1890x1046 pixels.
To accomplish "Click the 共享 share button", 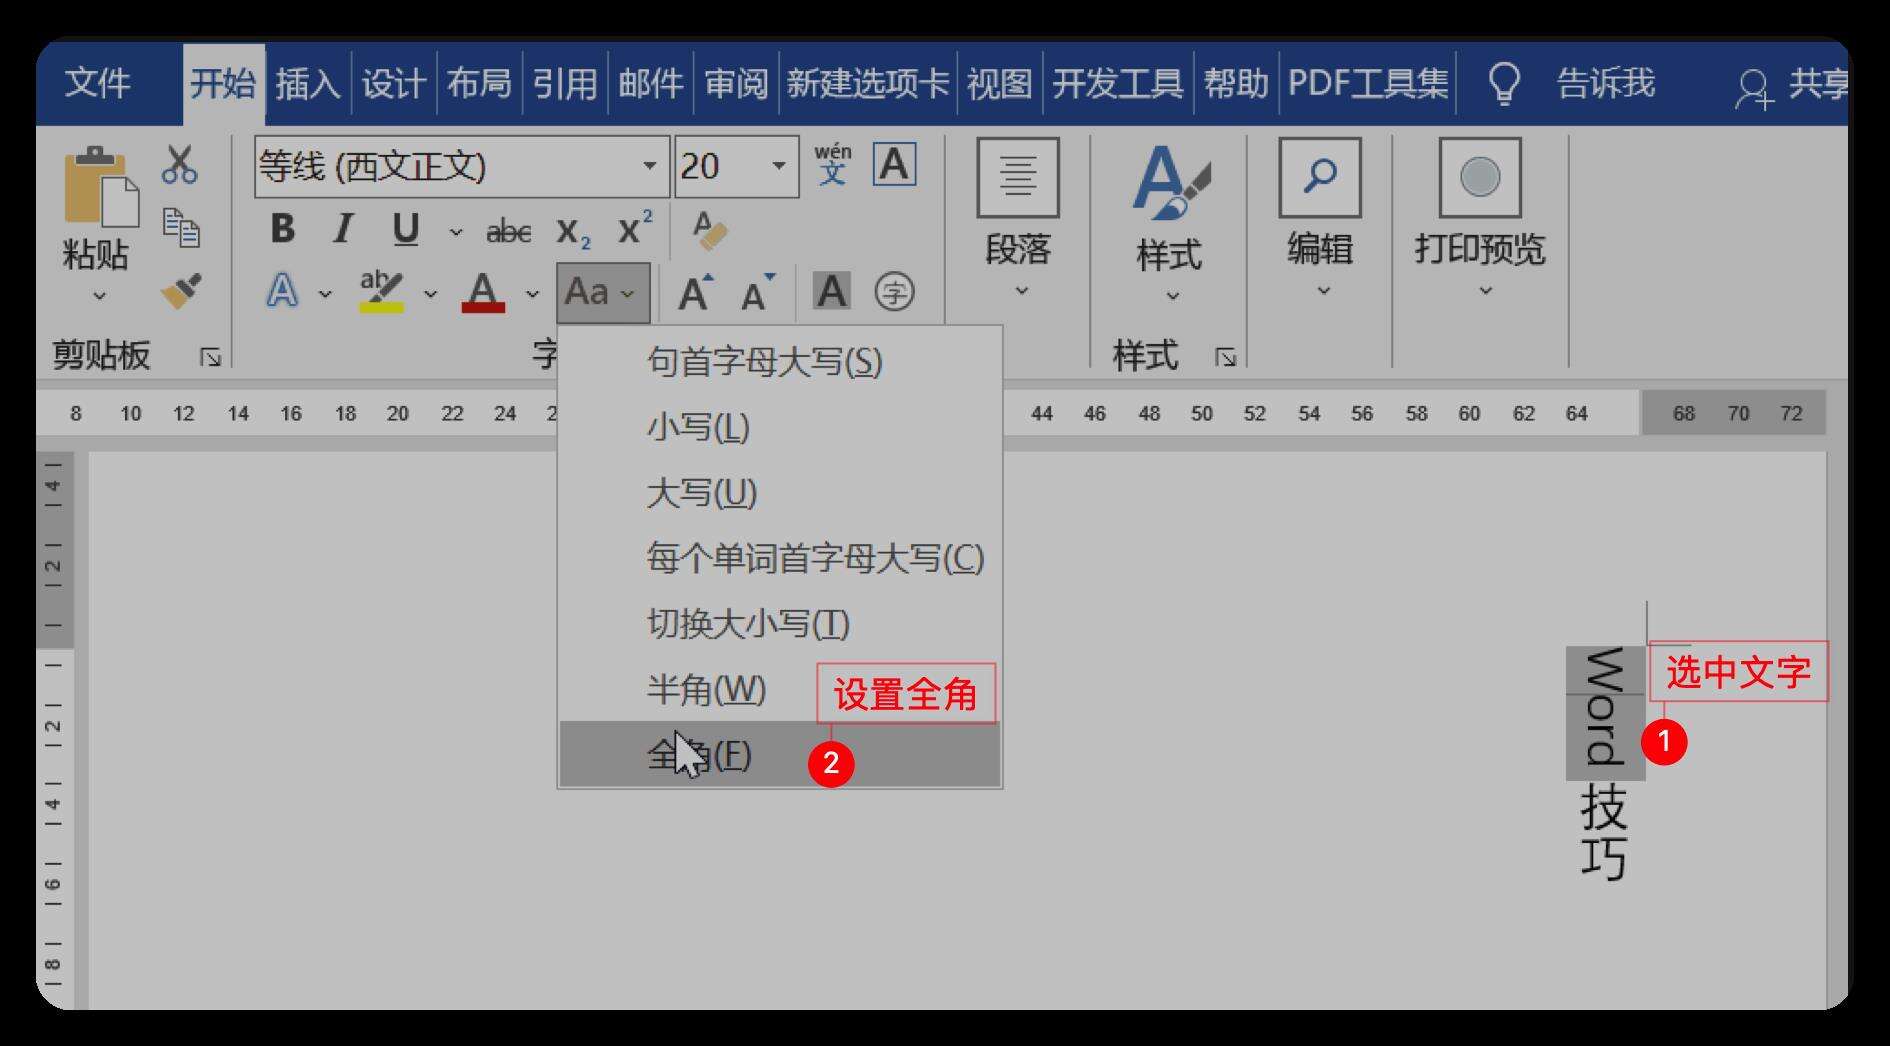I will coord(1794,86).
